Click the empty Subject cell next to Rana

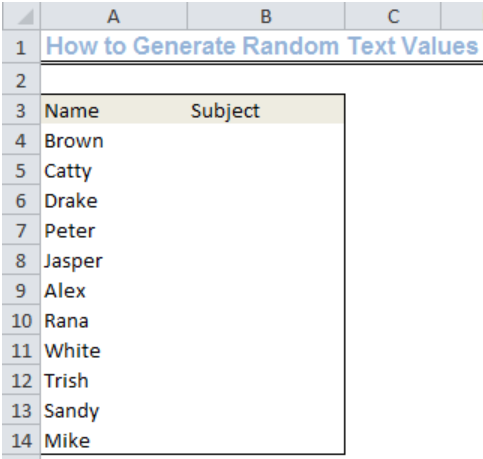point(266,320)
